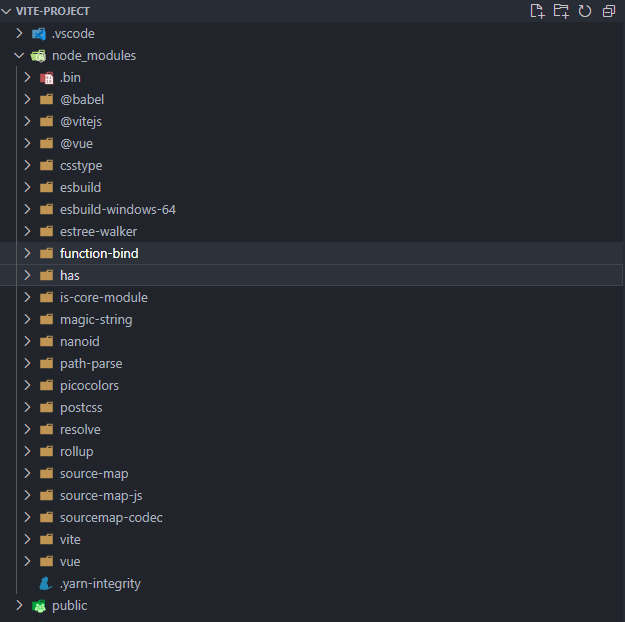Image resolution: width=625 pixels, height=622 pixels.
Task: Select the has folder
Action: pos(312,275)
